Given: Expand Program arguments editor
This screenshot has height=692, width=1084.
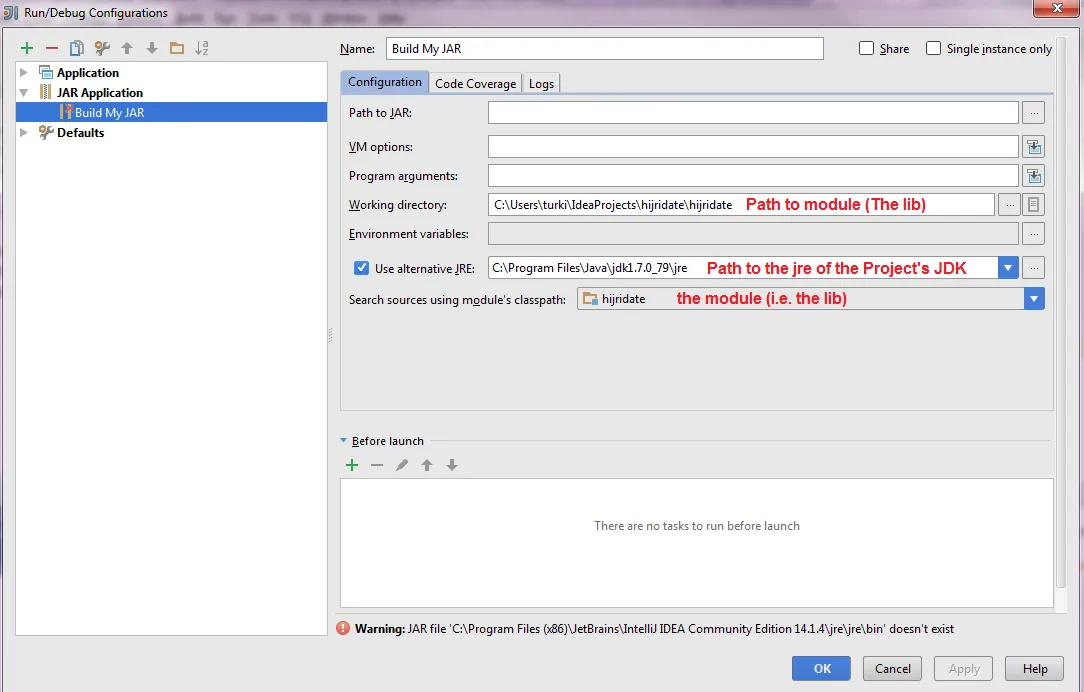Looking at the screenshot, I should click(x=1034, y=176).
